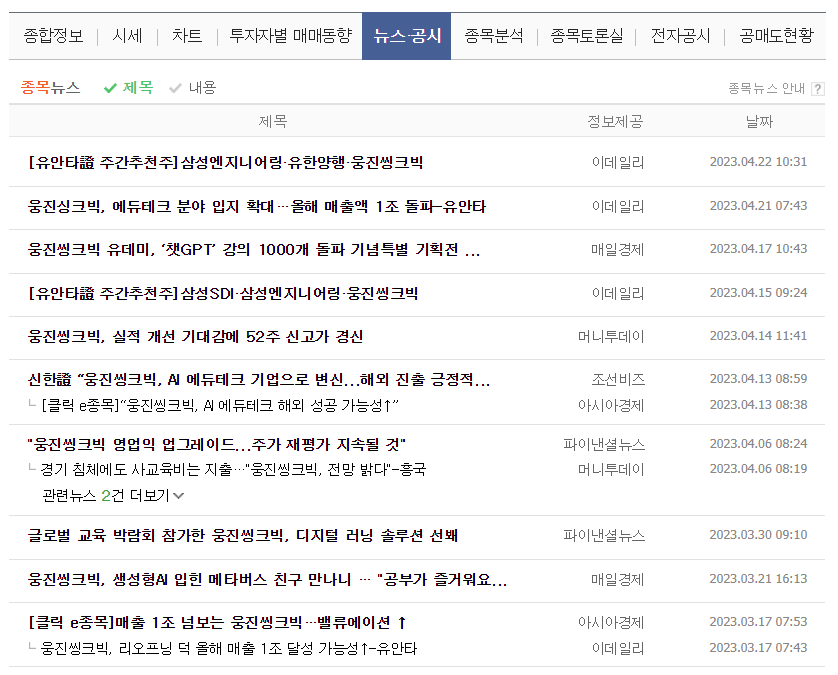Click the 날짜 column header
The image size is (838, 675).
point(759,121)
